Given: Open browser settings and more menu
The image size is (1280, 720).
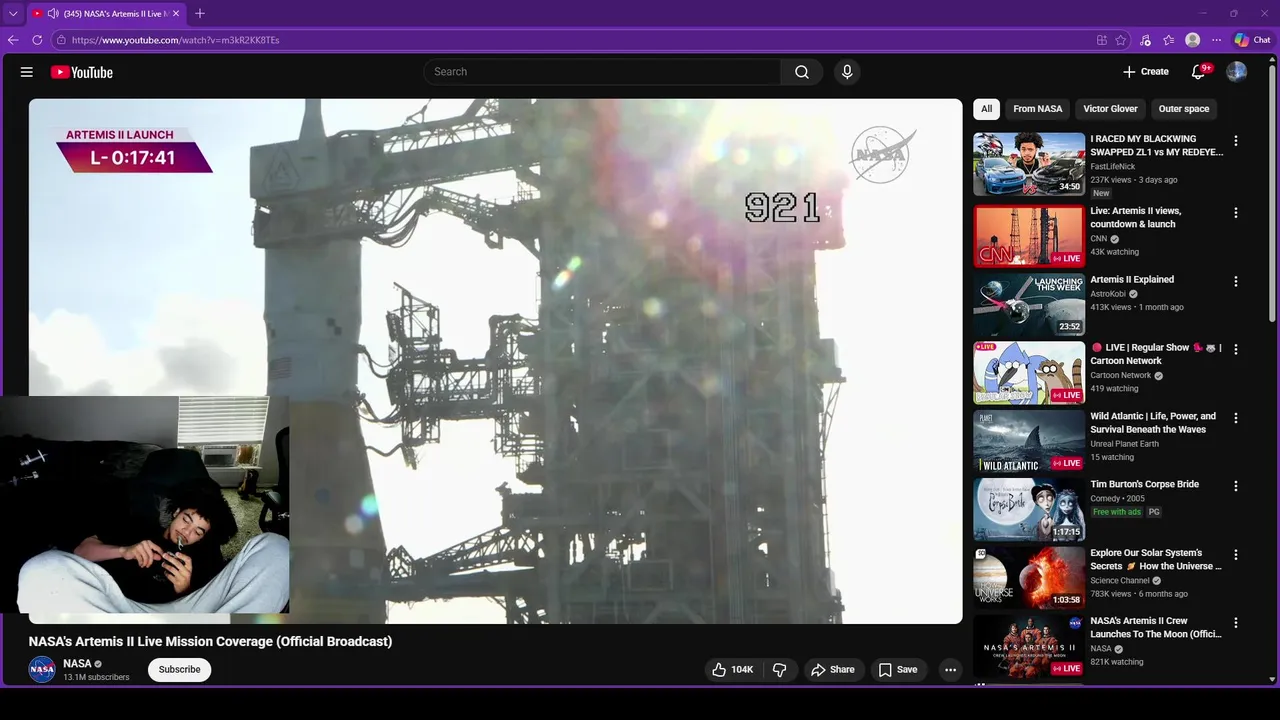Looking at the screenshot, I should pos(1216,40).
